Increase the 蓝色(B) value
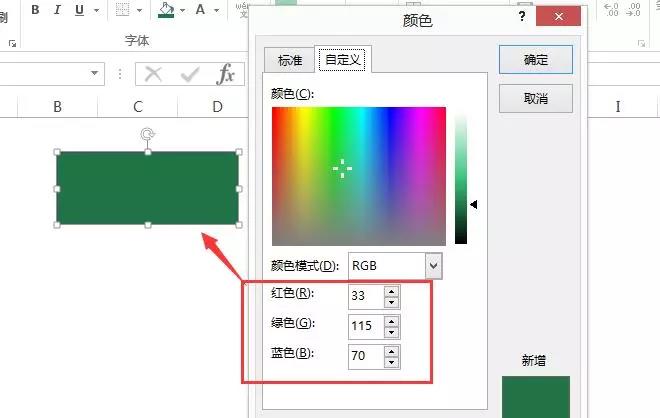Image resolution: width=660 pixels, height=418 pixels. point(391,351)
